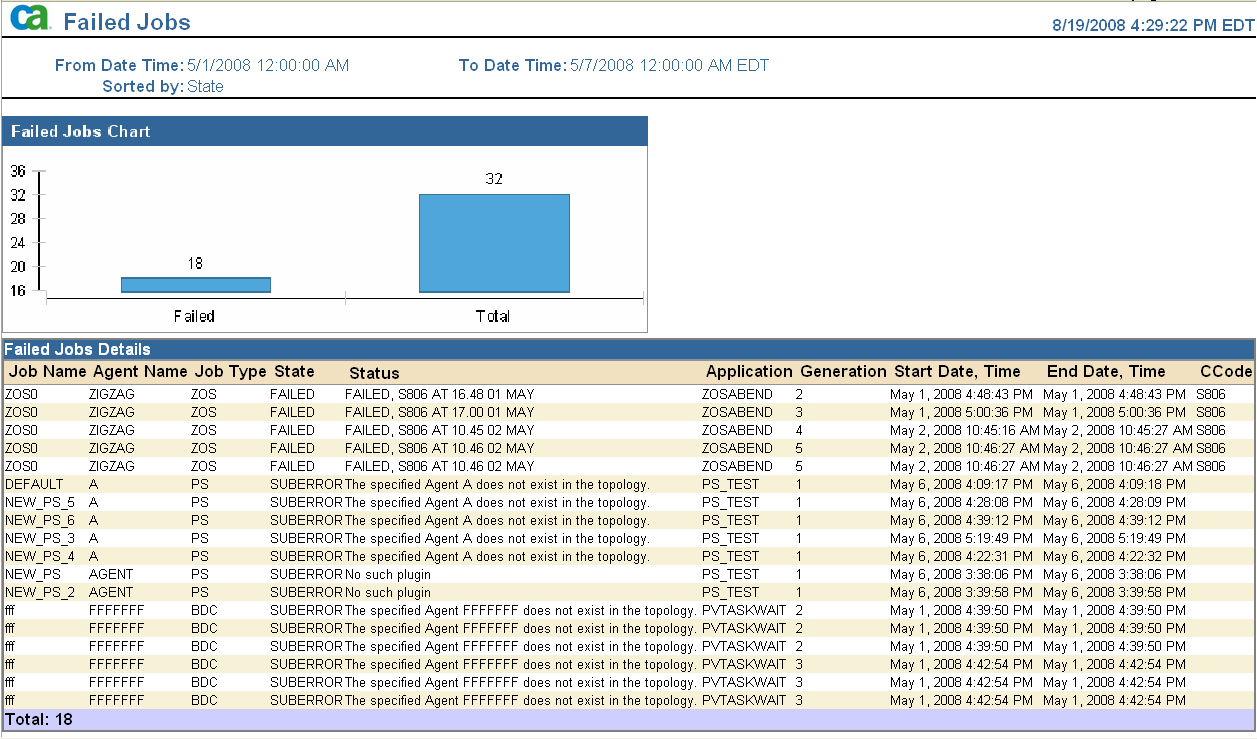Image resolution: width=1257 pixels, height=739 pixels.
Task: Click the Start Date, Time column header
Action: click(x=957, y=372)
